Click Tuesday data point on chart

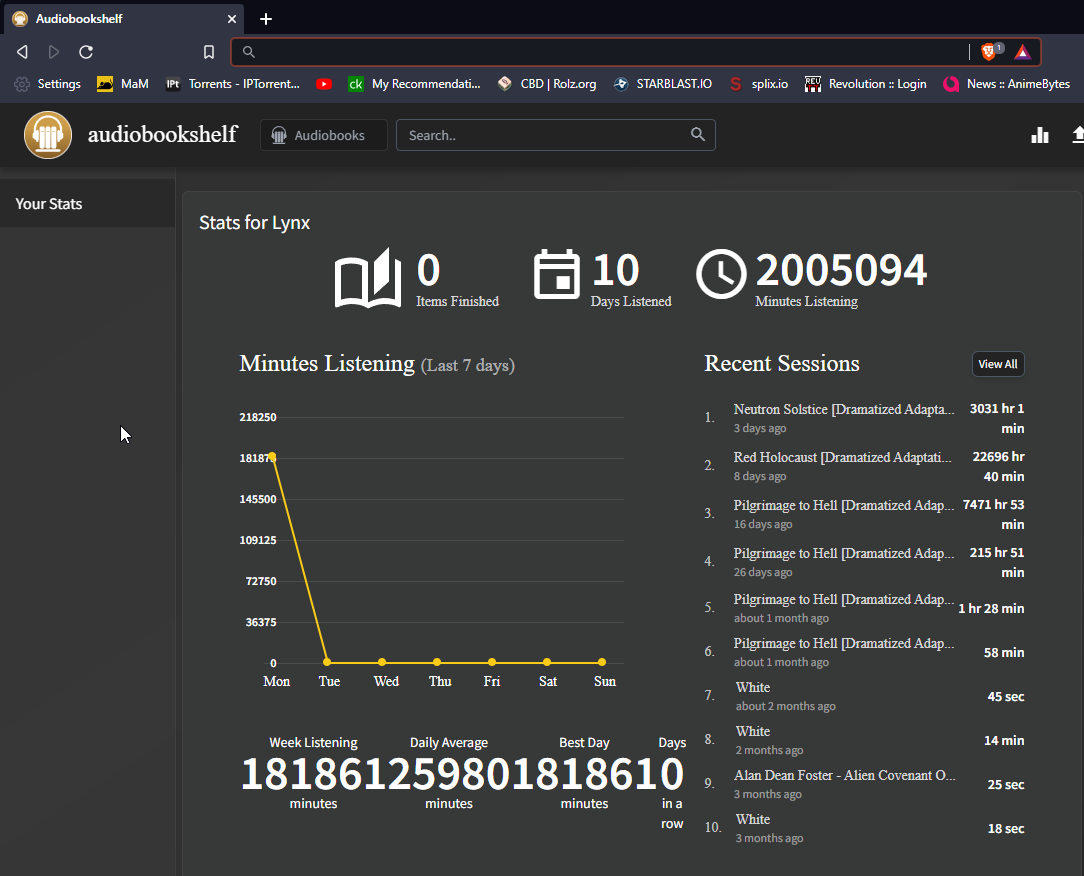tap(327, 662)
